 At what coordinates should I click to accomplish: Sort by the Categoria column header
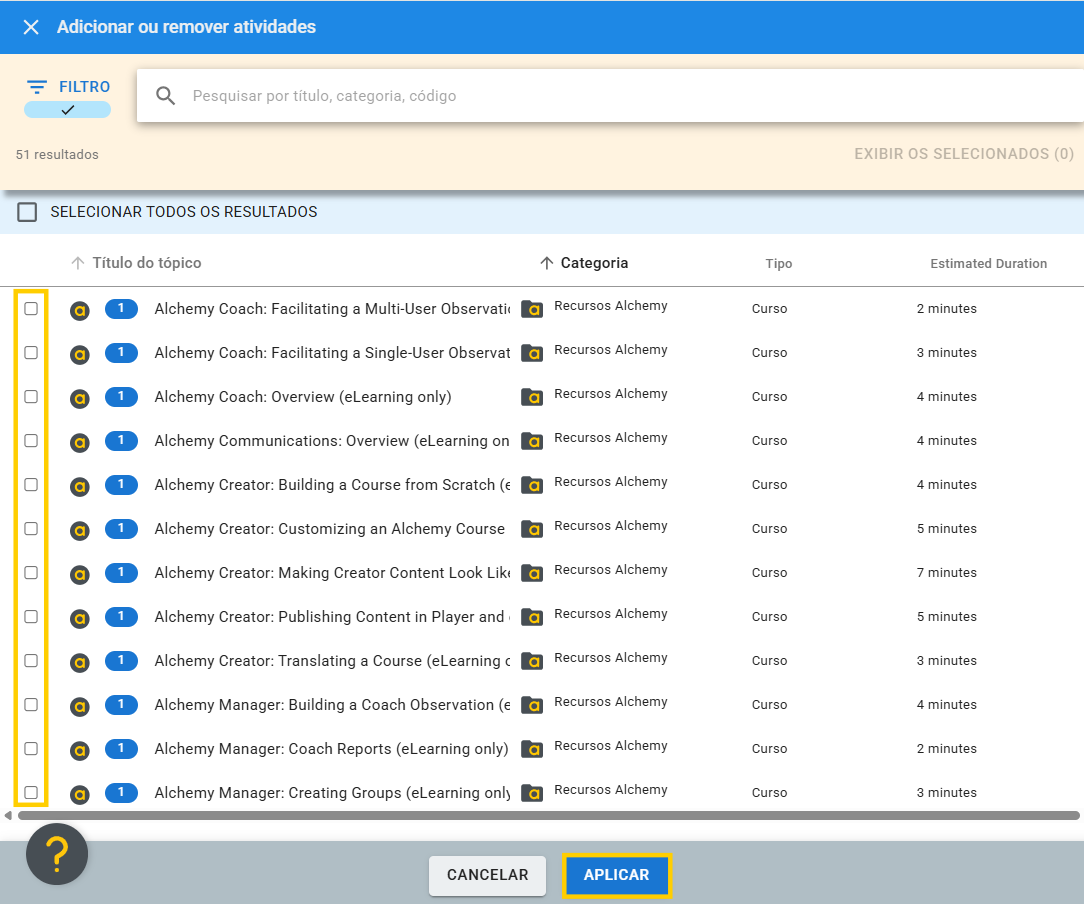tap(594, 263)
